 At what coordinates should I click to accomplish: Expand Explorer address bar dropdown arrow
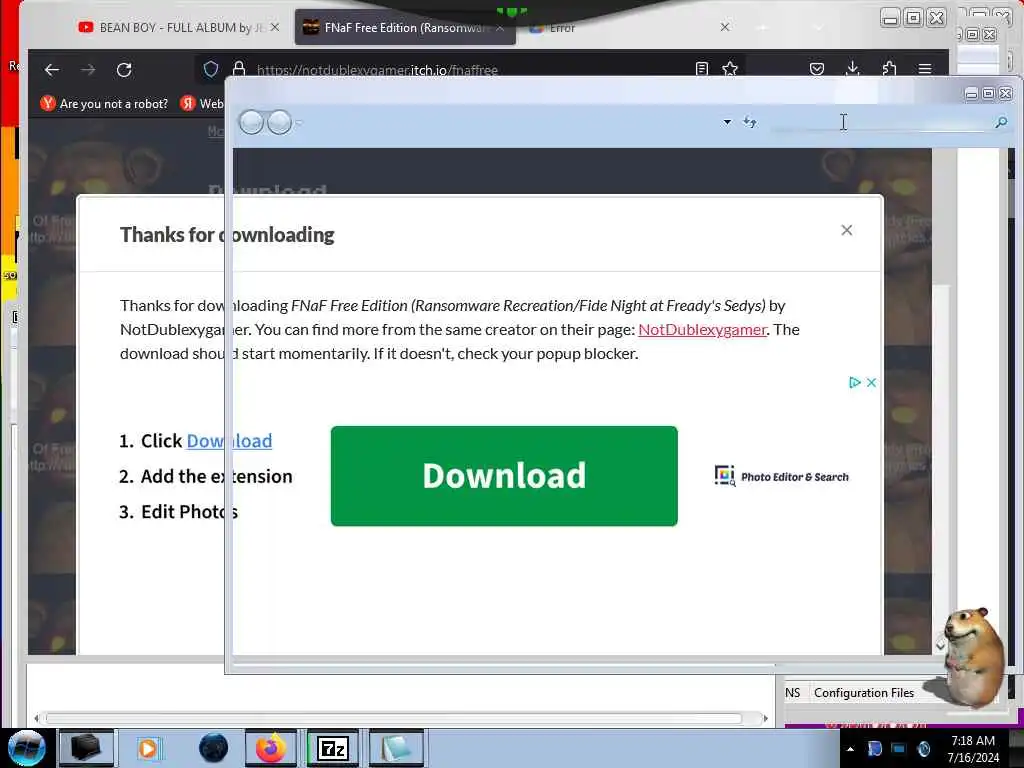tap(727, 122)
